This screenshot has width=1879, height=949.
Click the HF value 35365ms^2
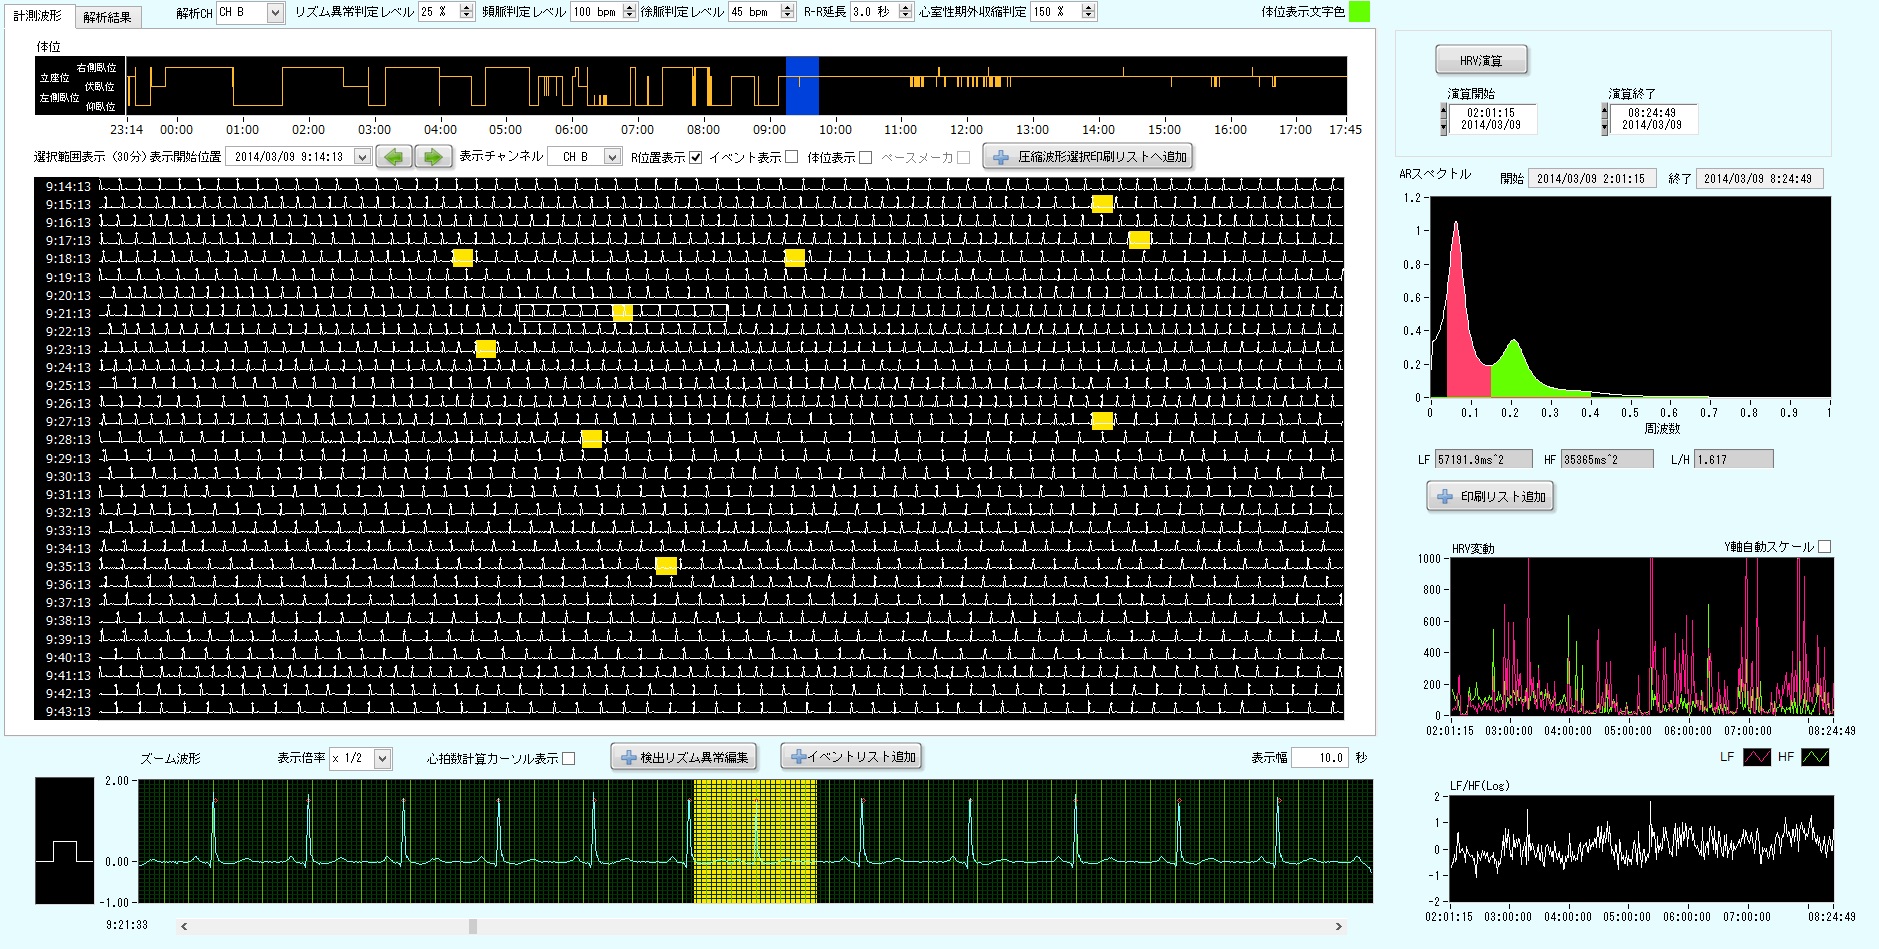[1608, 459]
